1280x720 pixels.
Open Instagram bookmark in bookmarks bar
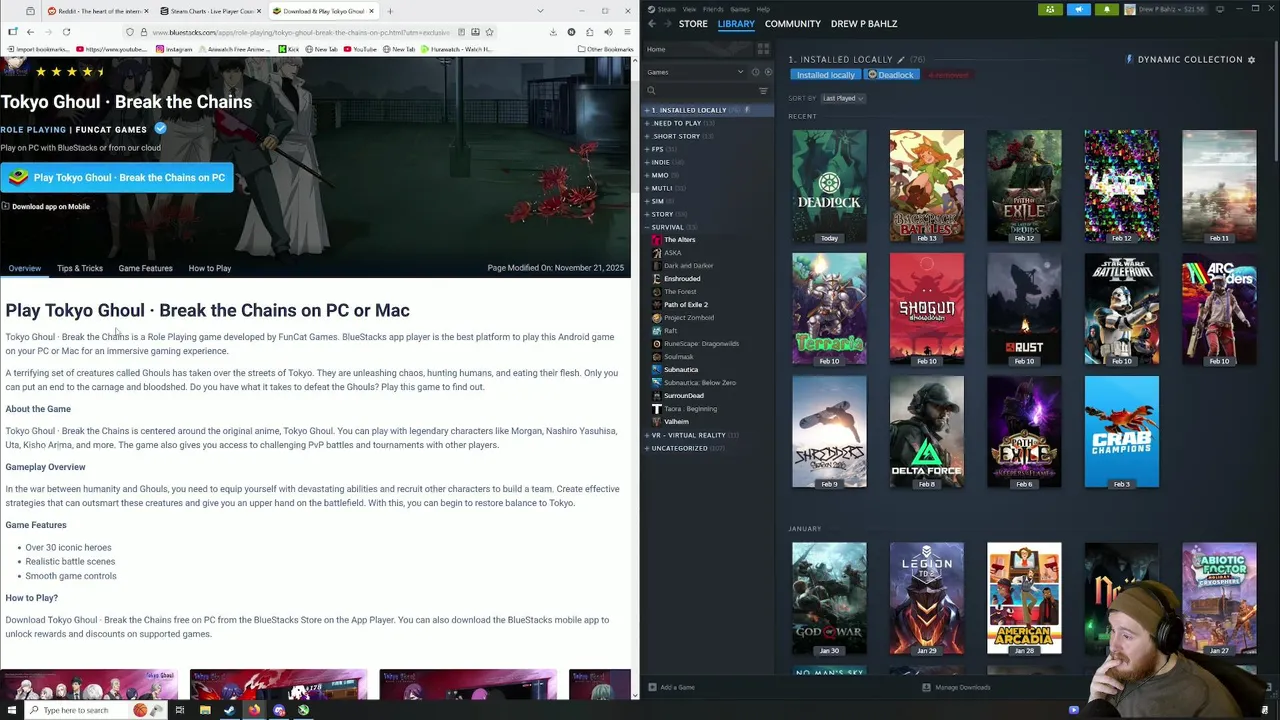[x=175, y=49]
